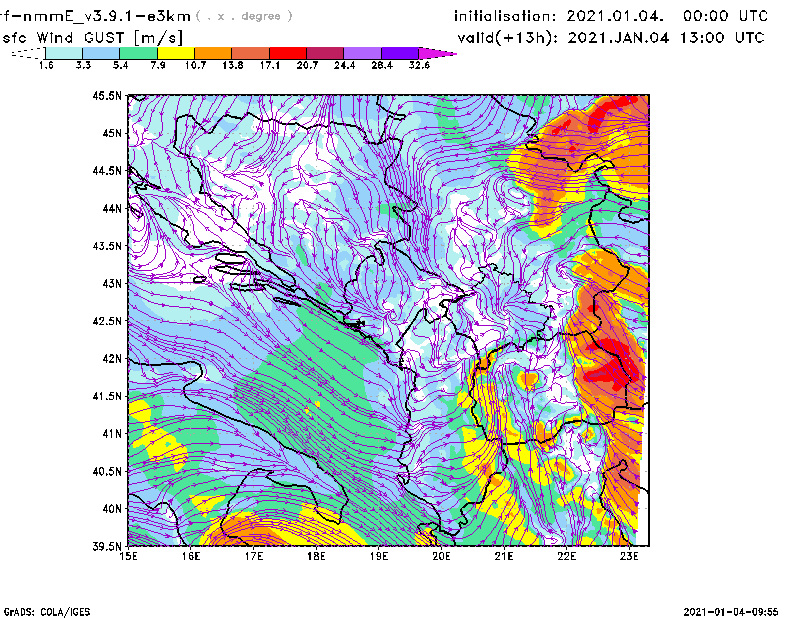The width and height of the screenshot is (800, 618).
Task: Click the grey '( . x . degree )' text
Action: pyautogui.click(x=244, y=16)
